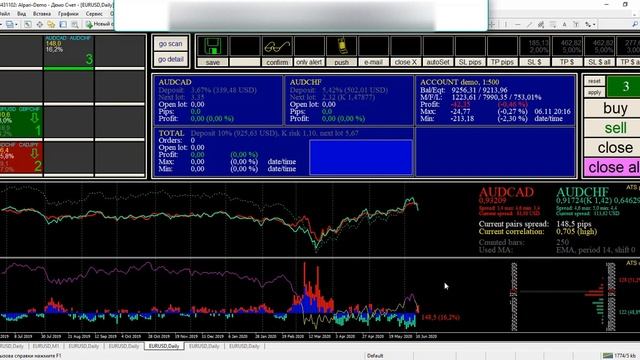Image resolution: width=640 pixels, height=360 pixels.
Task: Toggle the close X option
Action: point(406,62)
